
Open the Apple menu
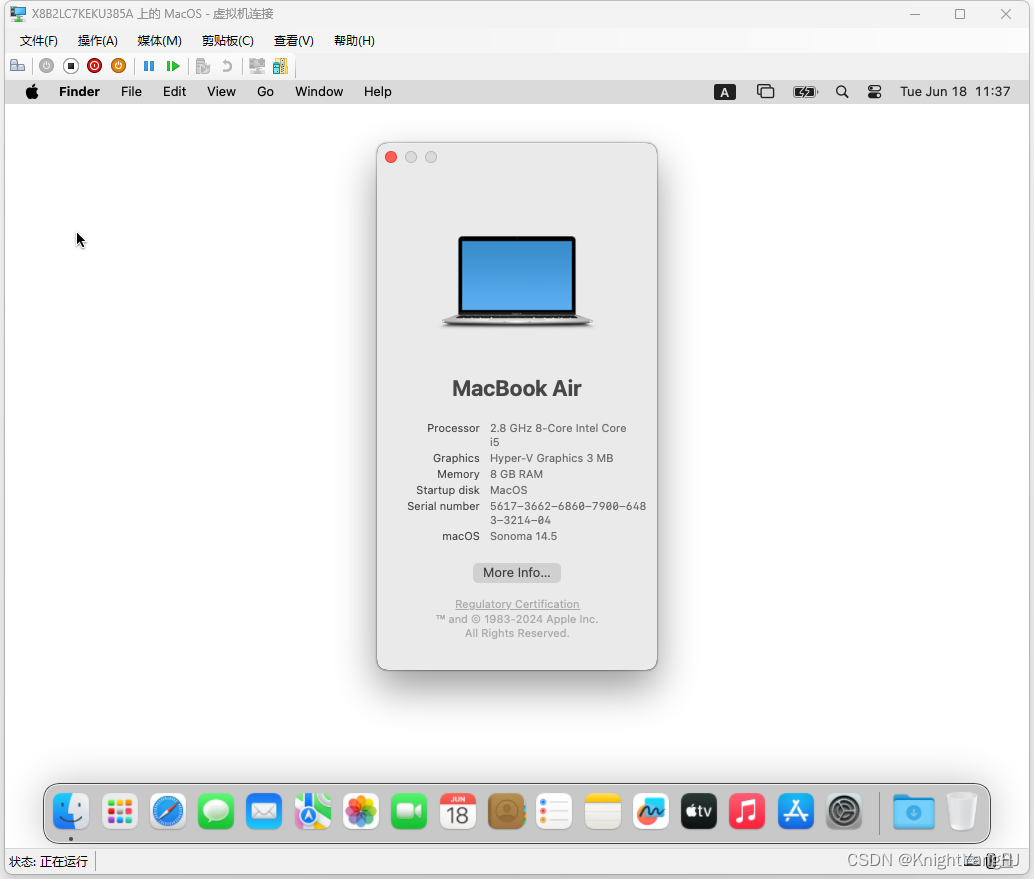[x=32, y=92]
